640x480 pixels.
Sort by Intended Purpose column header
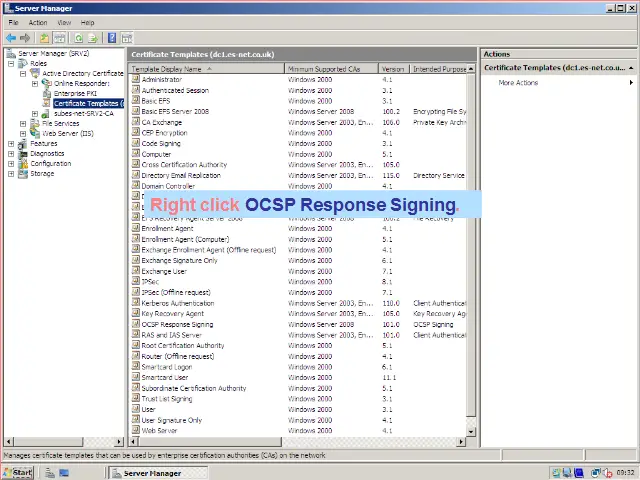coord(438,69)
